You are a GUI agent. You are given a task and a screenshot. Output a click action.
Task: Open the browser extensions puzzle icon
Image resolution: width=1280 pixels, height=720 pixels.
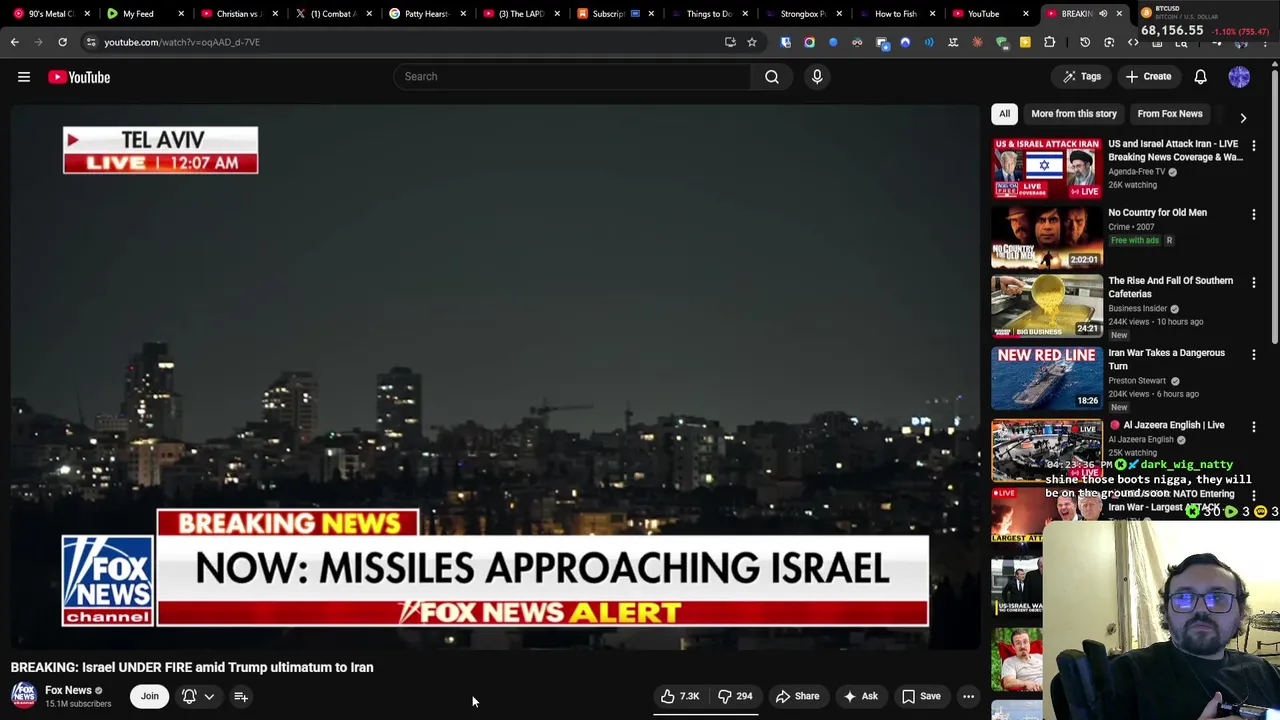point(1049,42)
